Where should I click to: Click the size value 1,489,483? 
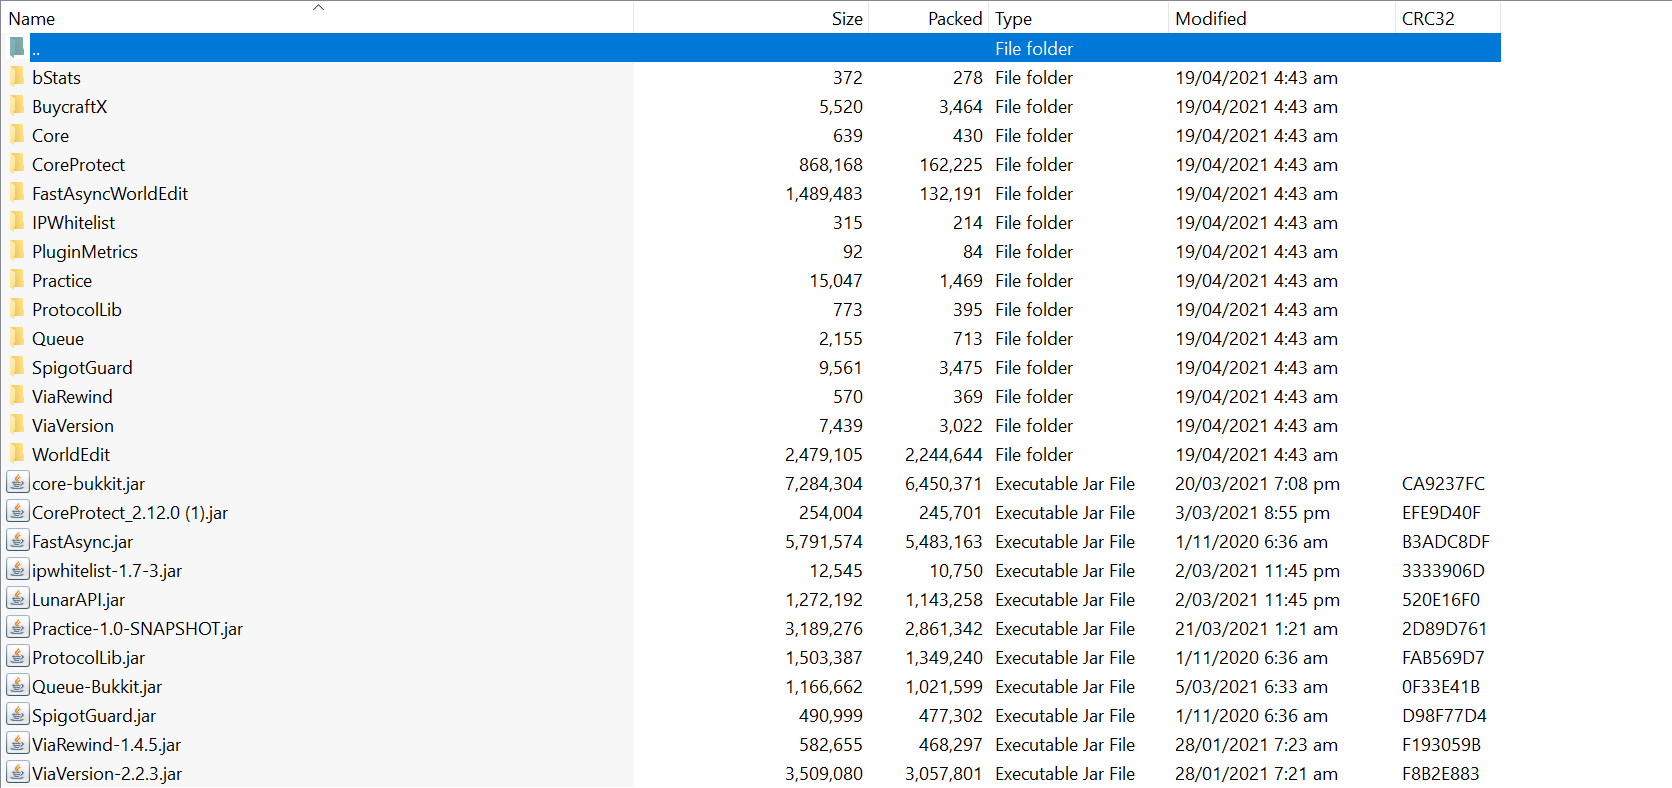tap(824, 194)
